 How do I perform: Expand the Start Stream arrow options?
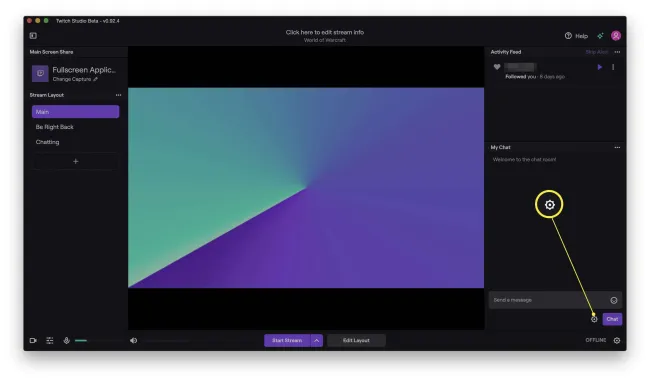(x=317, y=340)
